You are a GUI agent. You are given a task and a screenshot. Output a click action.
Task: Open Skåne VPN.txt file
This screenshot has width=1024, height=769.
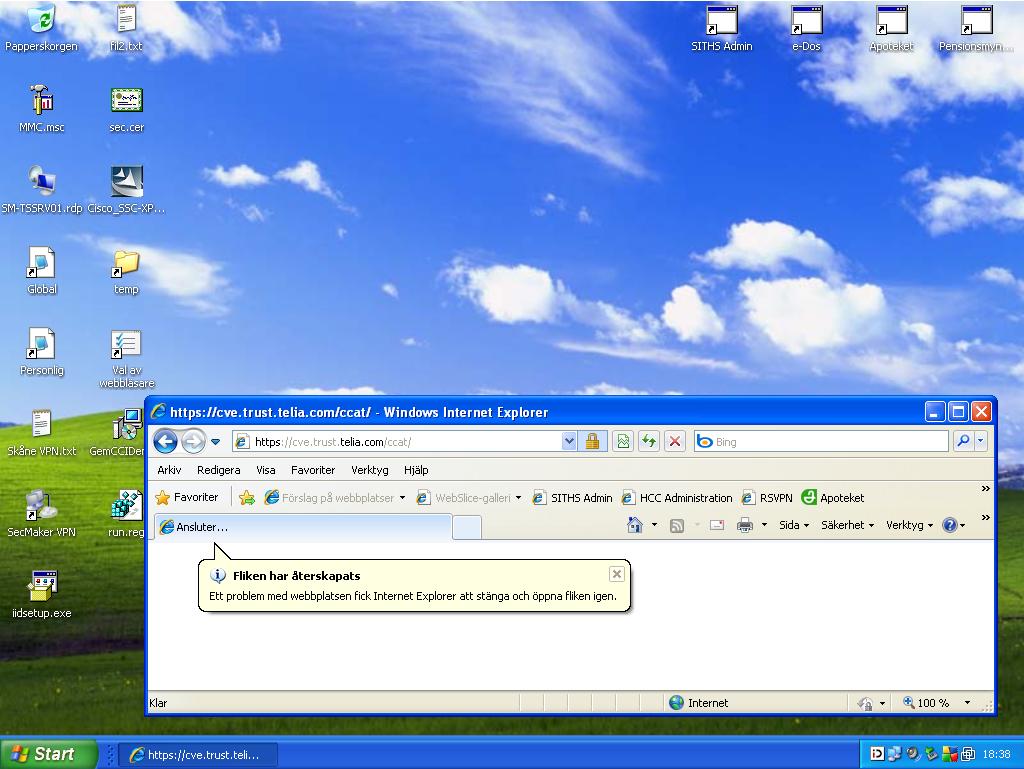(x=42, y=432)
